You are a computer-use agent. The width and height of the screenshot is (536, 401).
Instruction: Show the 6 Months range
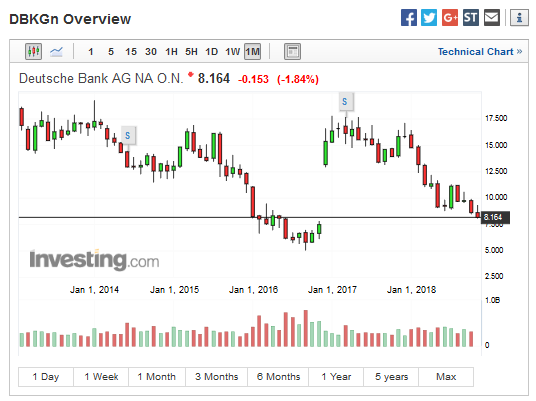click(278, 377)
